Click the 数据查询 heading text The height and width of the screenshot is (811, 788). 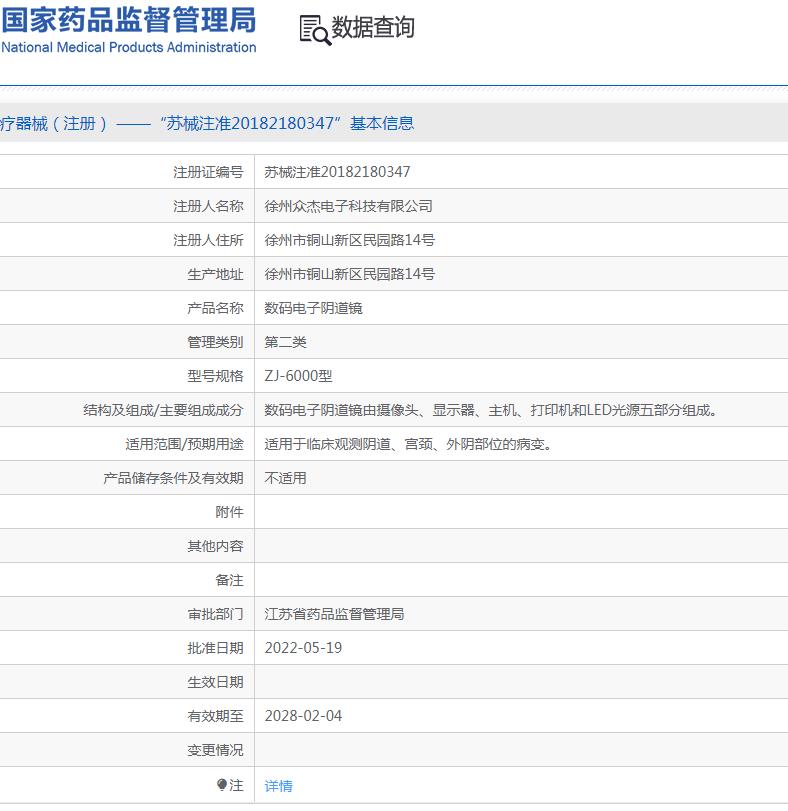tap(373, 27)
